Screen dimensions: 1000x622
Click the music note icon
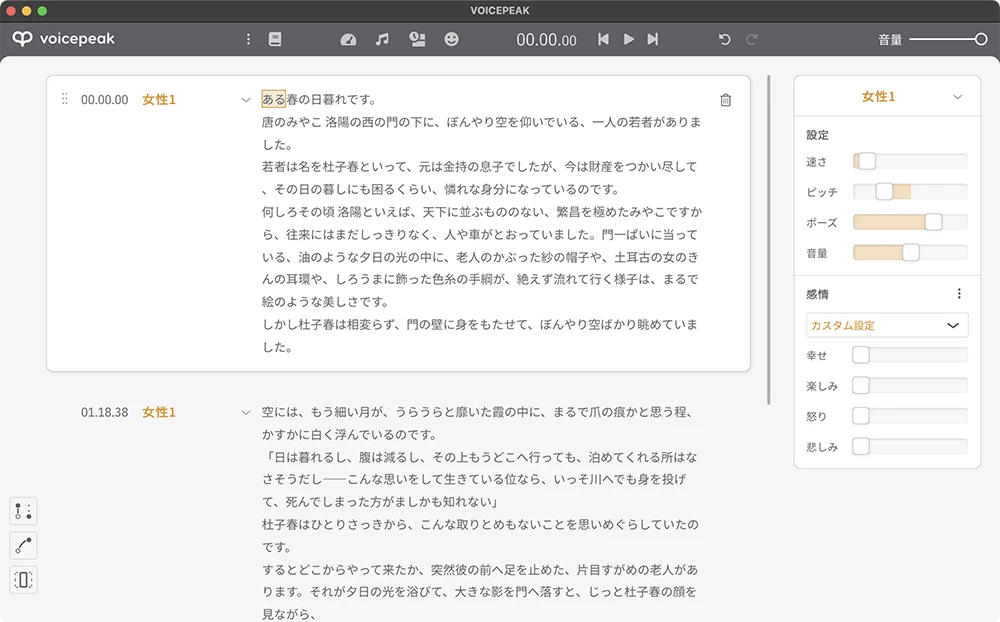(x=382, y=39)
